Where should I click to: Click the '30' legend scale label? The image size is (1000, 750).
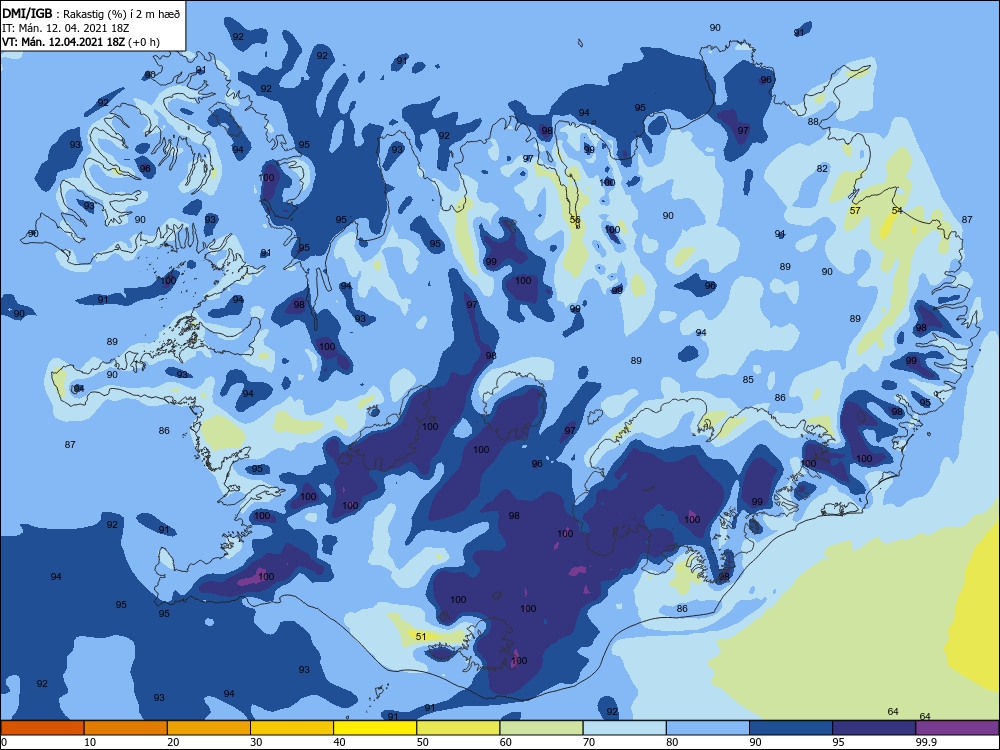click(x=256, y=742)
